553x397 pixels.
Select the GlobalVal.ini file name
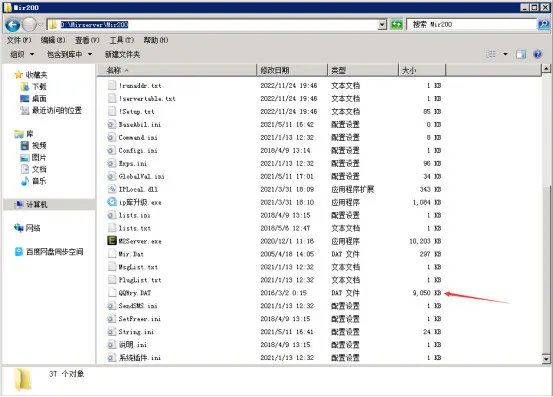click(x=141, y=176)
